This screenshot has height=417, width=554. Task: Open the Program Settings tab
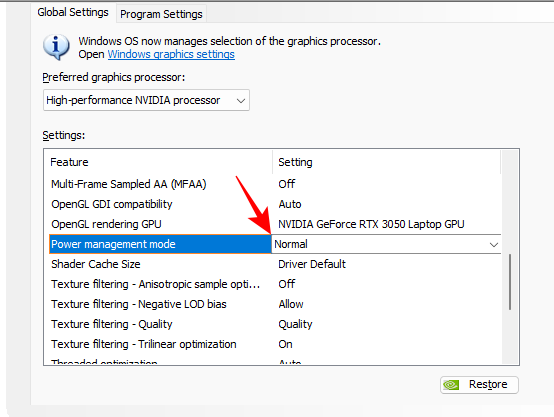[x=161, y=14]
